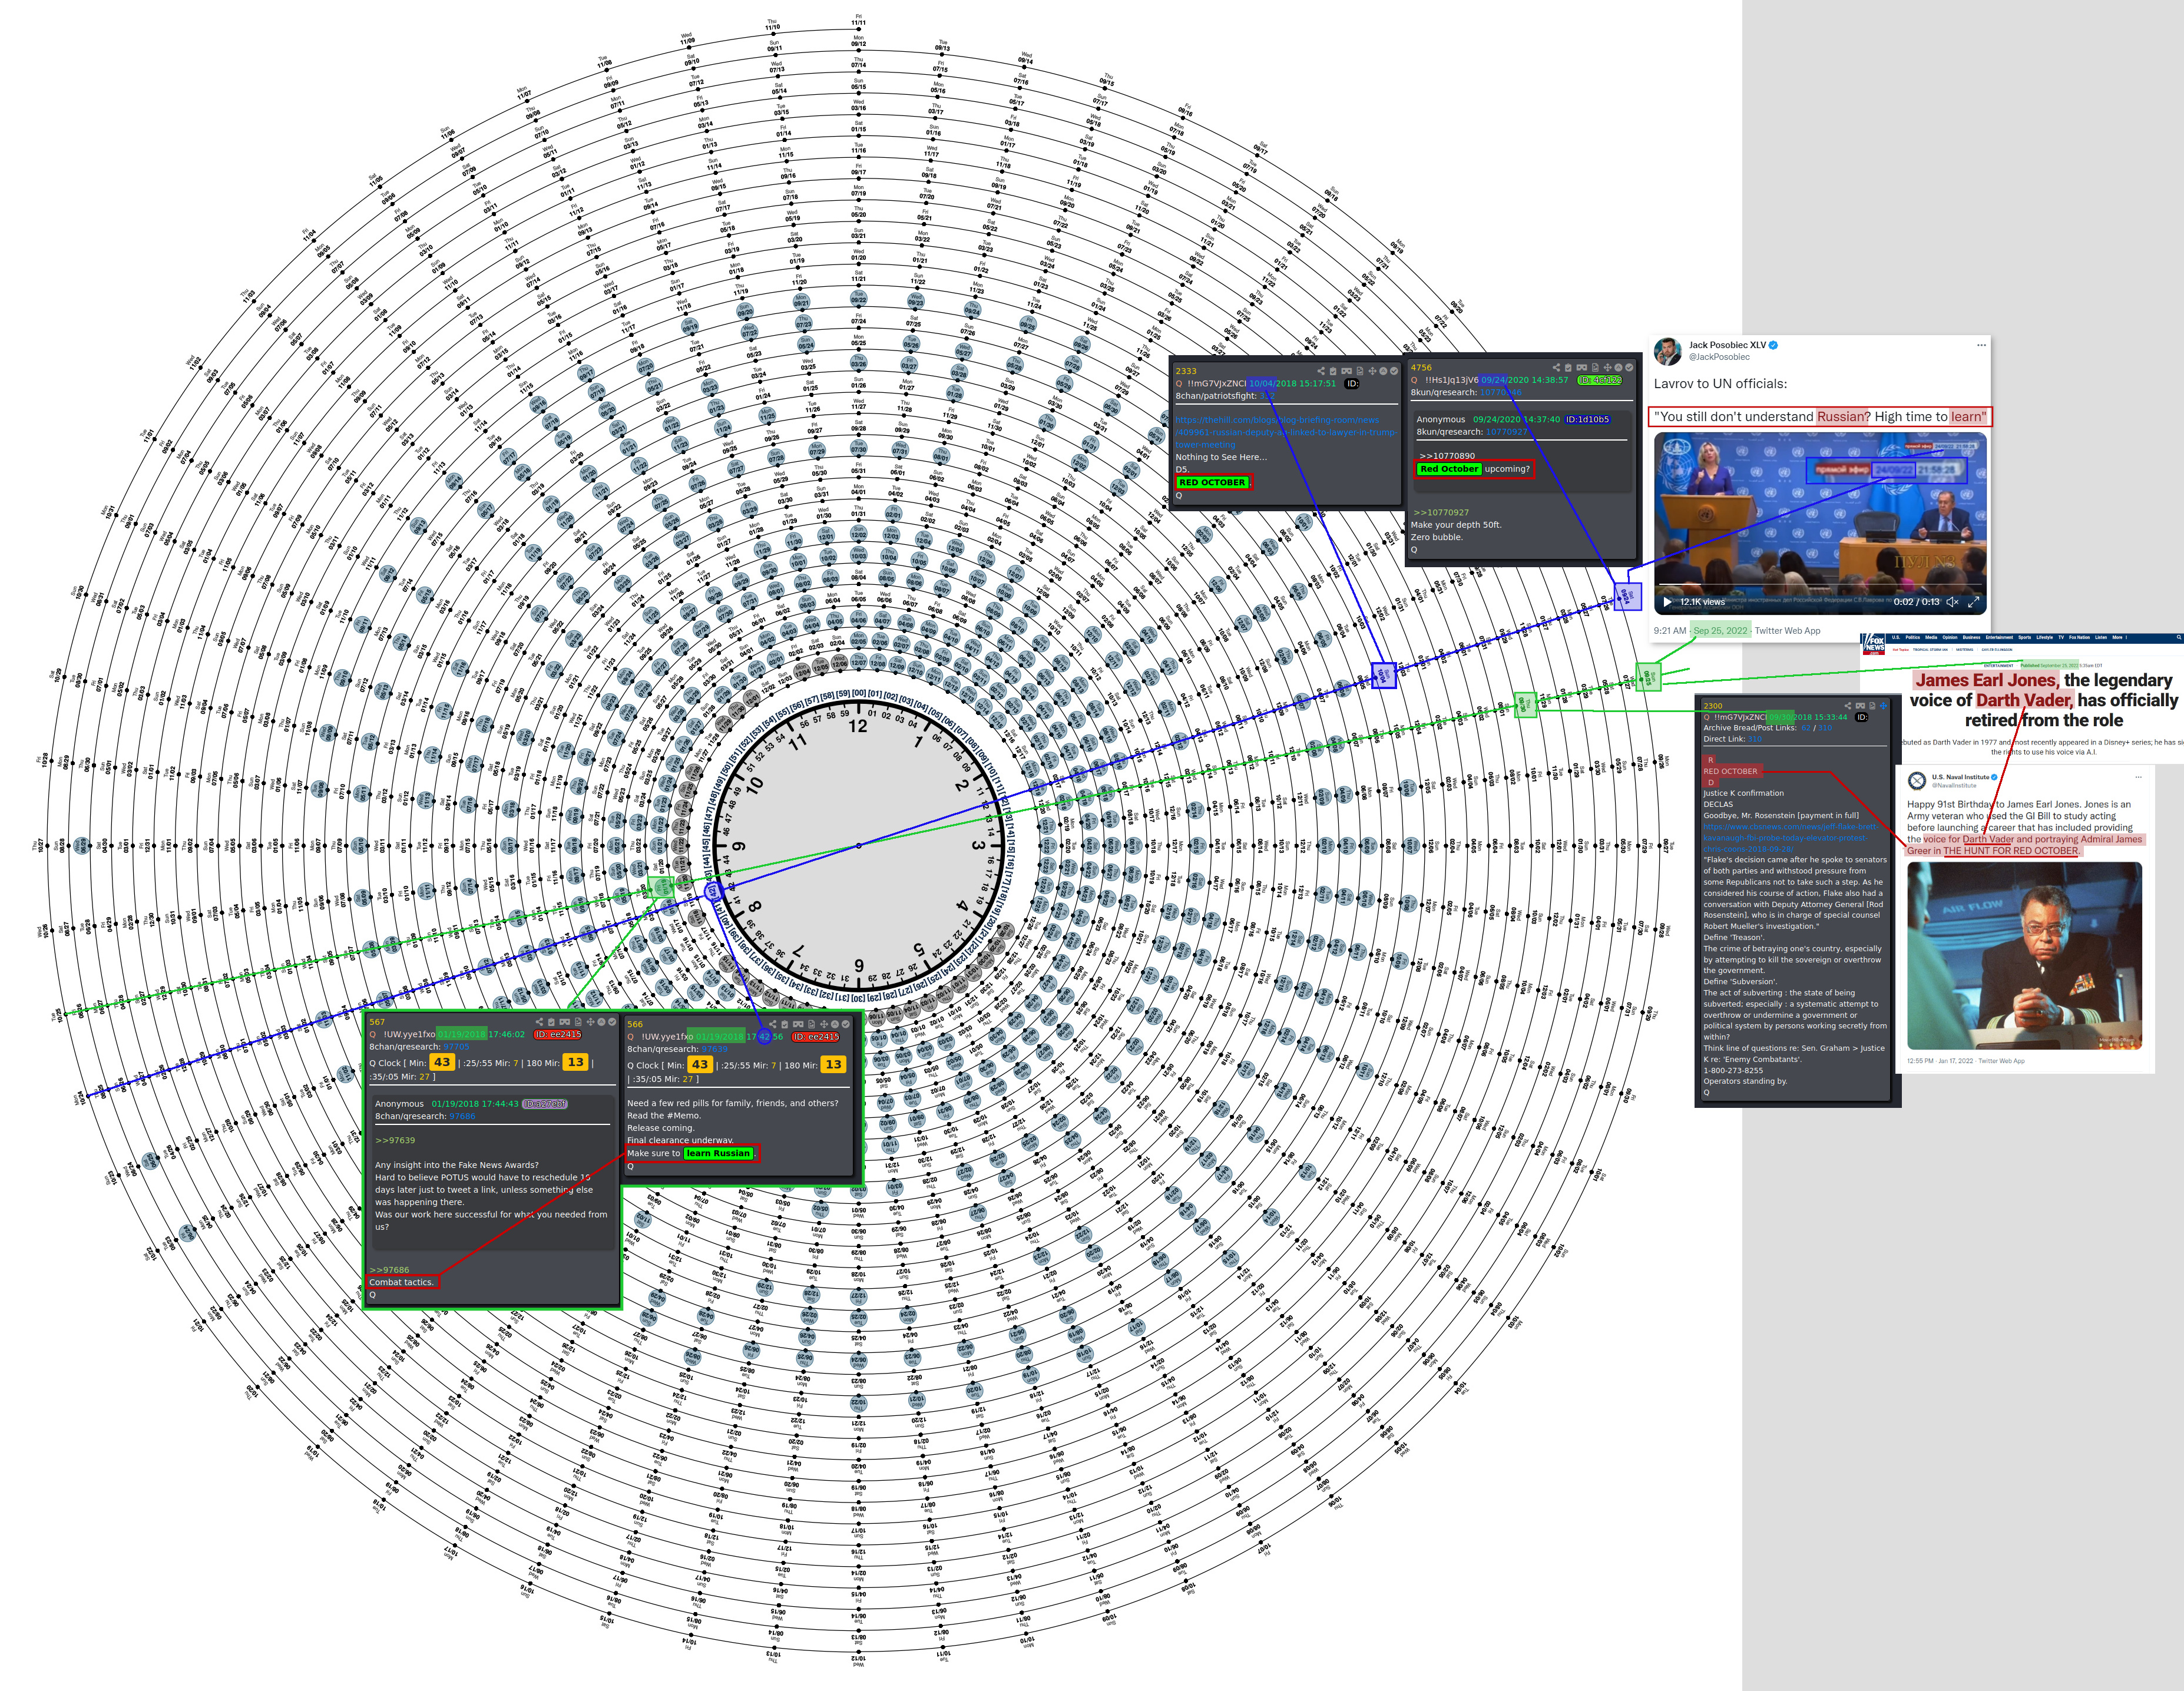This screenshot has width=2184, height=1691.
Task: Click quoted reply >>10770927 in post 4756
Action: pos(1441,512)
